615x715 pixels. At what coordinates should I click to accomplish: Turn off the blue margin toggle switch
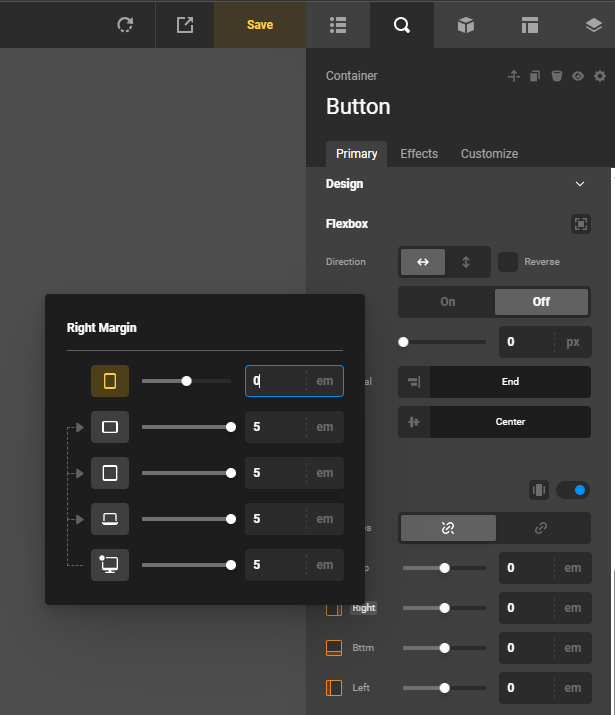(x=573, y=490)
